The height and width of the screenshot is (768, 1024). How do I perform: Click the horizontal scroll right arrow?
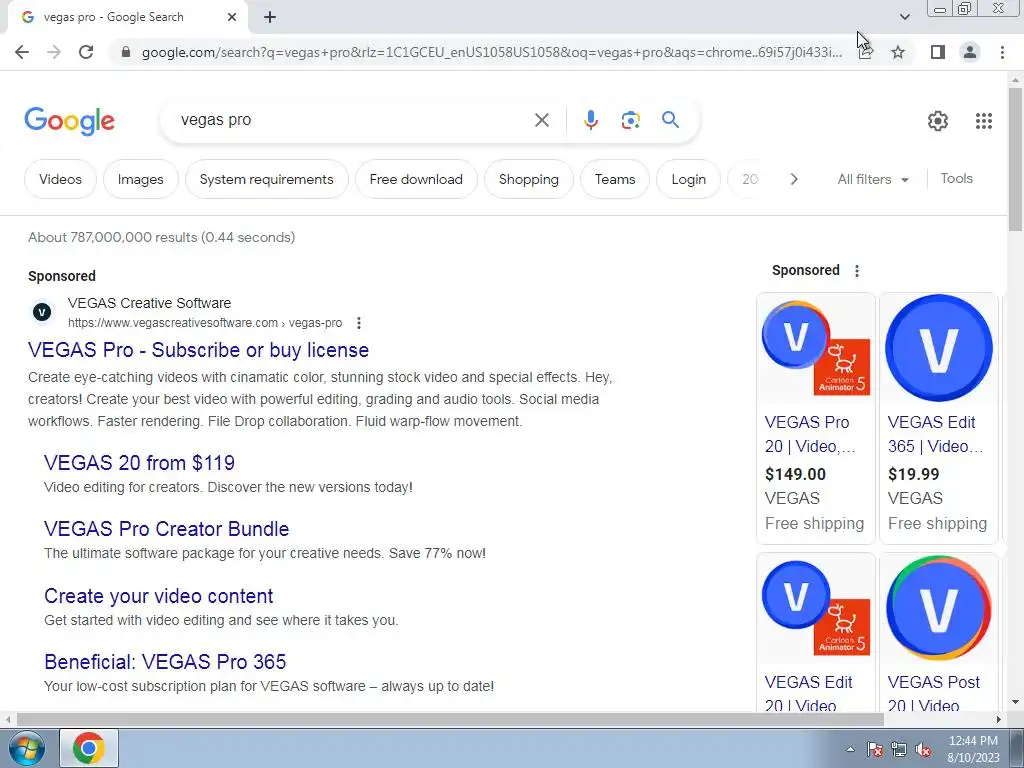coord(999,719)
